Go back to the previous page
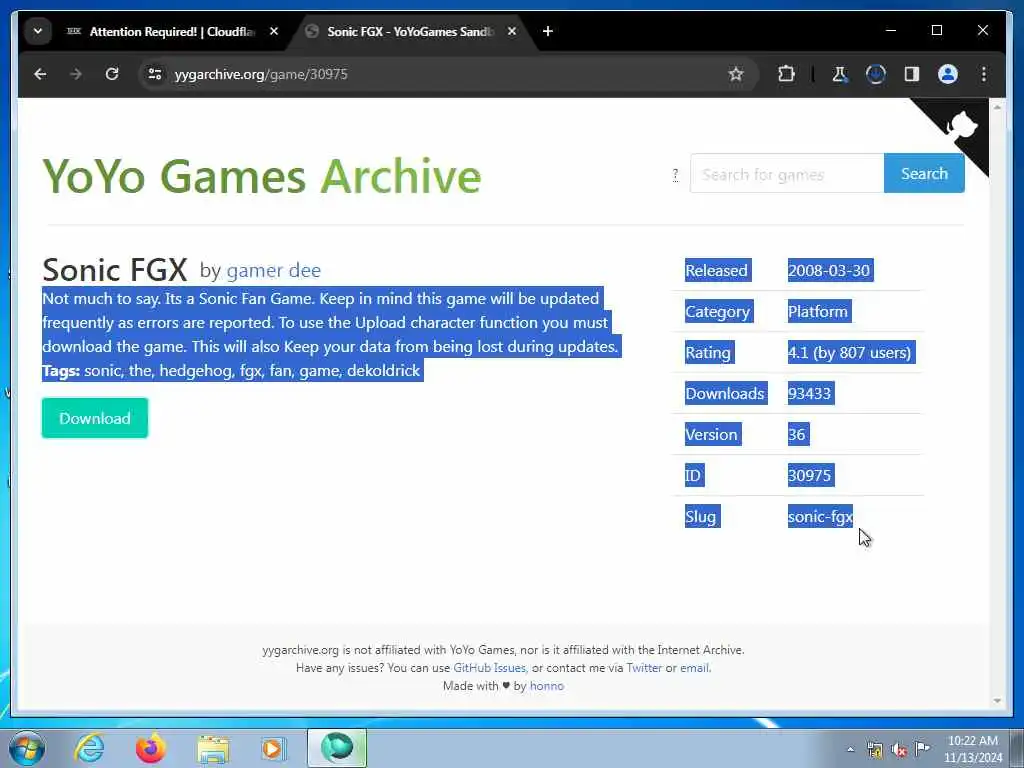Viewport: 1024px width, 768px height. click(x=40, y=74)
